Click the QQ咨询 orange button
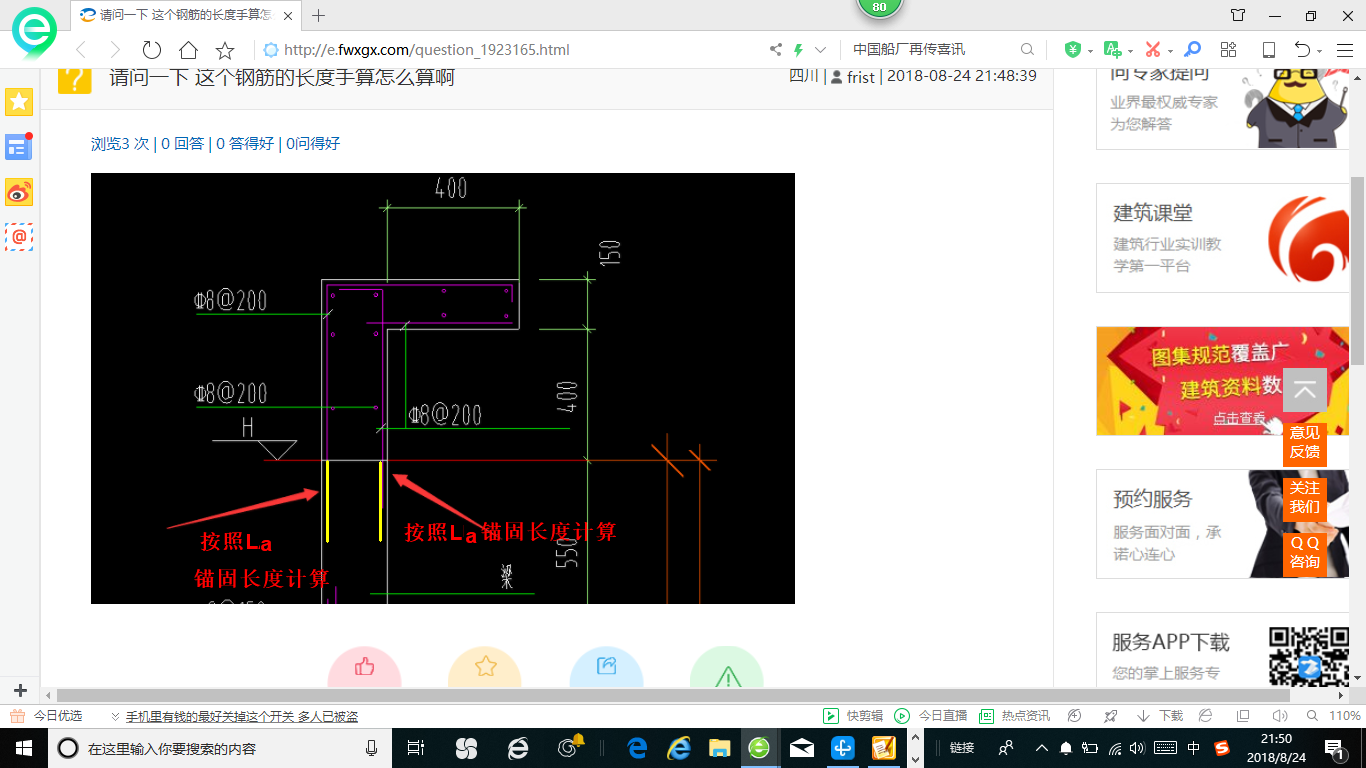The image size is (1366, 768). click(1305, 552)
